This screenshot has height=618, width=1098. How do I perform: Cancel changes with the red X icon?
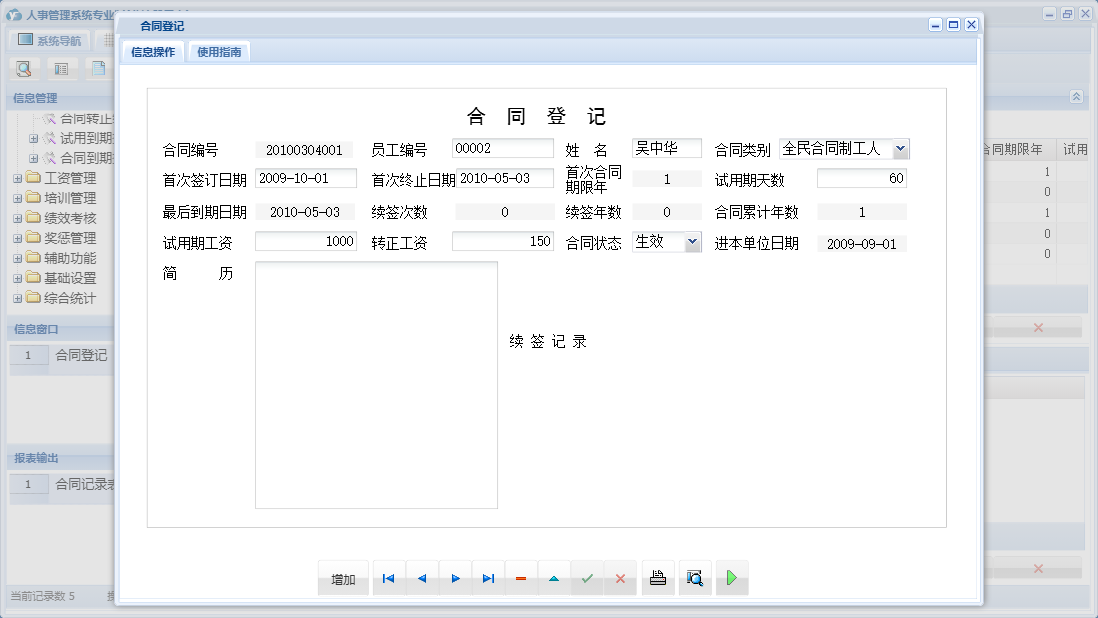[x=620, y=578]
